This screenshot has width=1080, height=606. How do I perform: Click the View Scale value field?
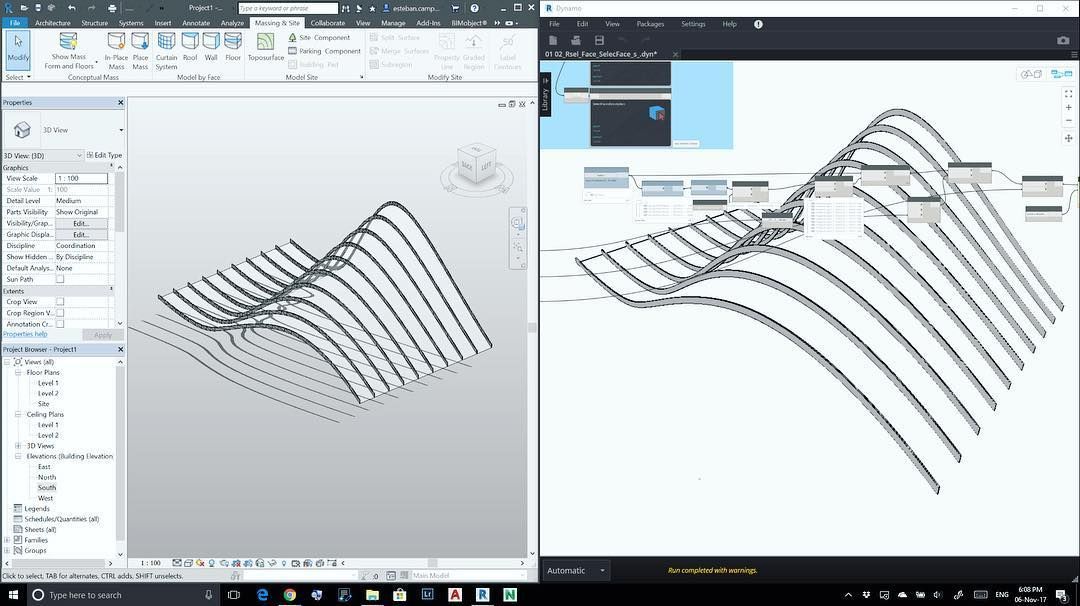point(81,178)
